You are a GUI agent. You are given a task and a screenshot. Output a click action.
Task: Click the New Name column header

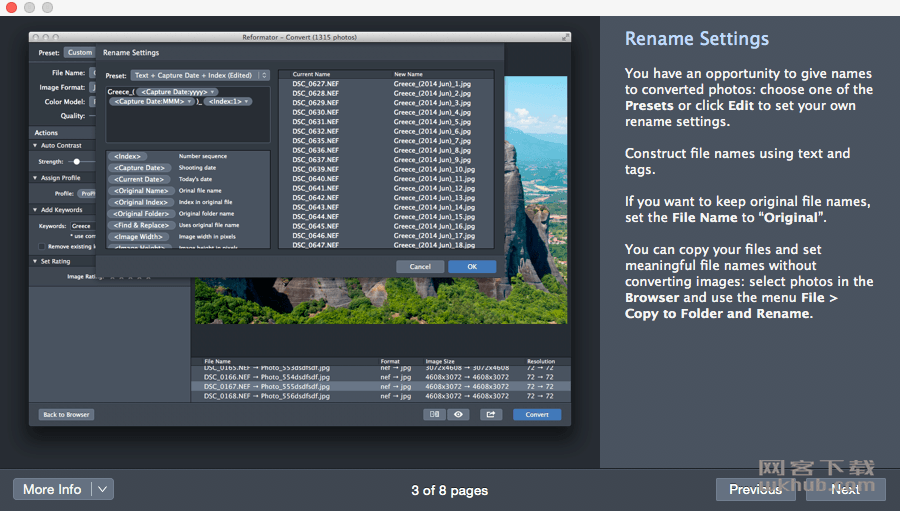coord(408,74)
